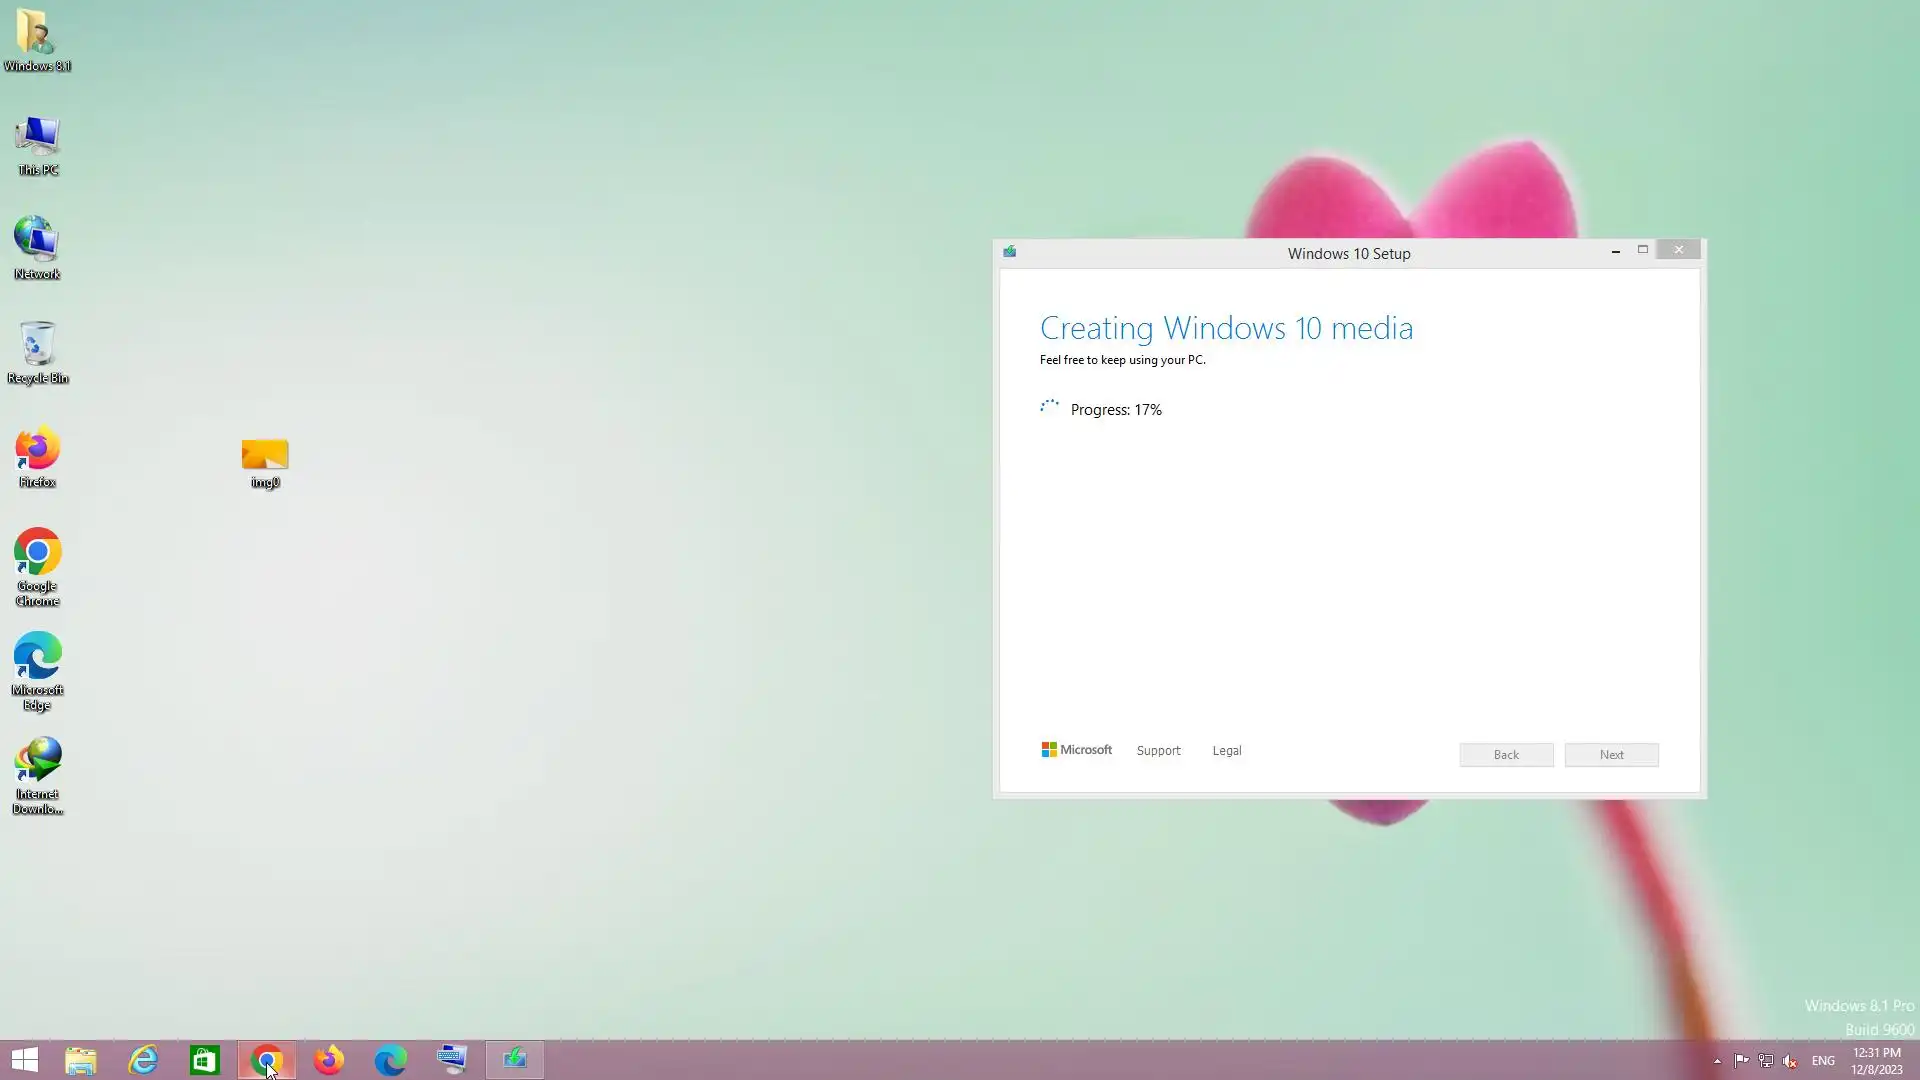Image resolution: width=1920 pixels, height=1080 pixels.
Task: Open the Windows 8.1 folder on desktop
Action: [37, 38]
